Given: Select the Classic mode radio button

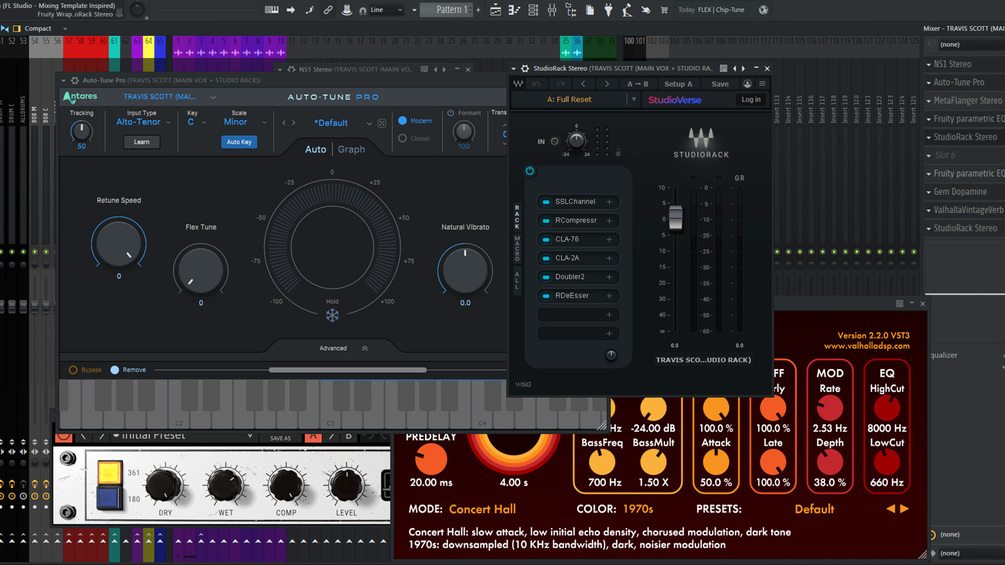Looking at the screenshot, I should [403, 138].
